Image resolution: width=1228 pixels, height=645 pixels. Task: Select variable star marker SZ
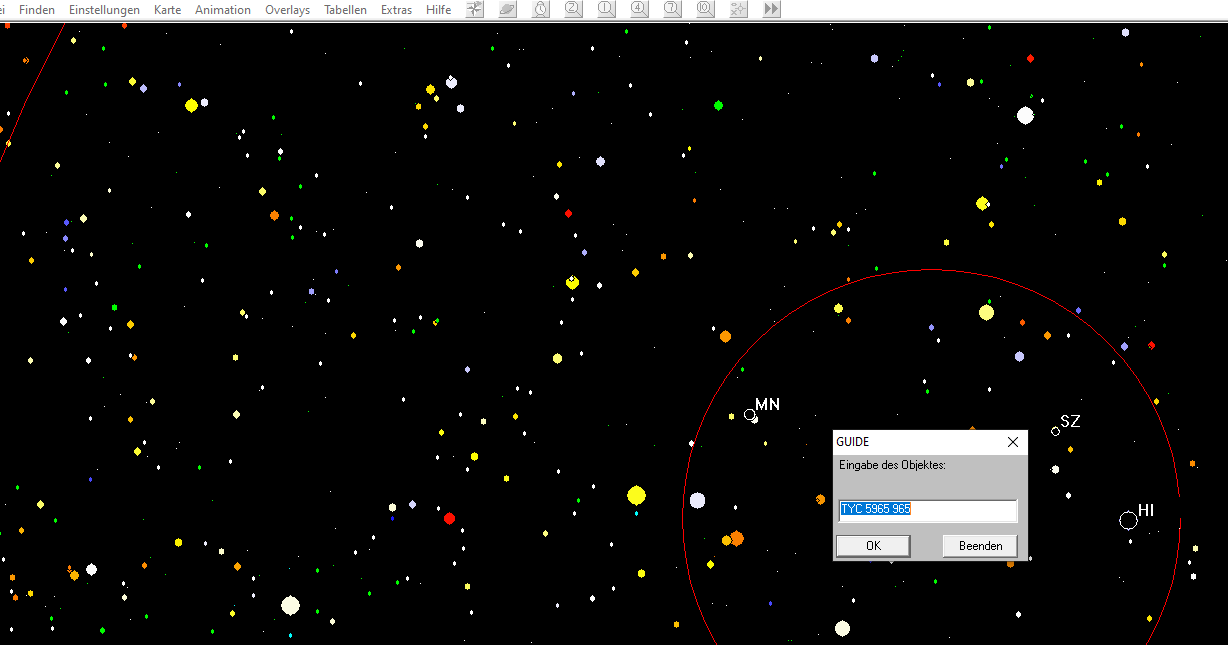coord(1055,431)
